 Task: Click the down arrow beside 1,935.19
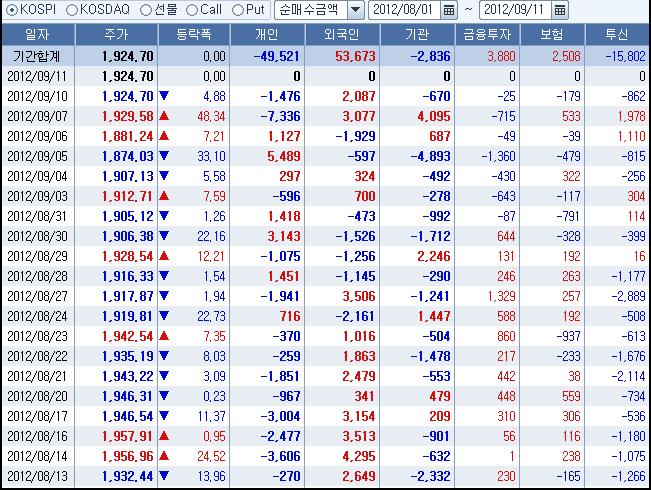164,355
